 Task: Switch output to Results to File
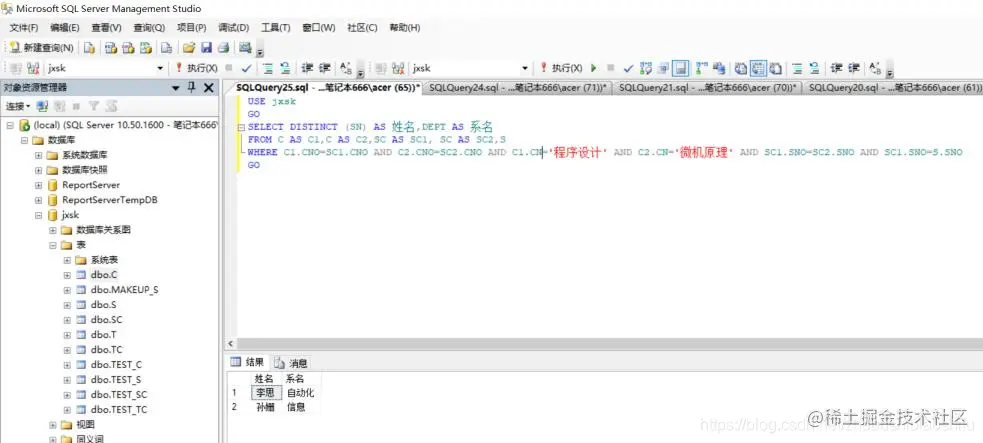point(776,68)
